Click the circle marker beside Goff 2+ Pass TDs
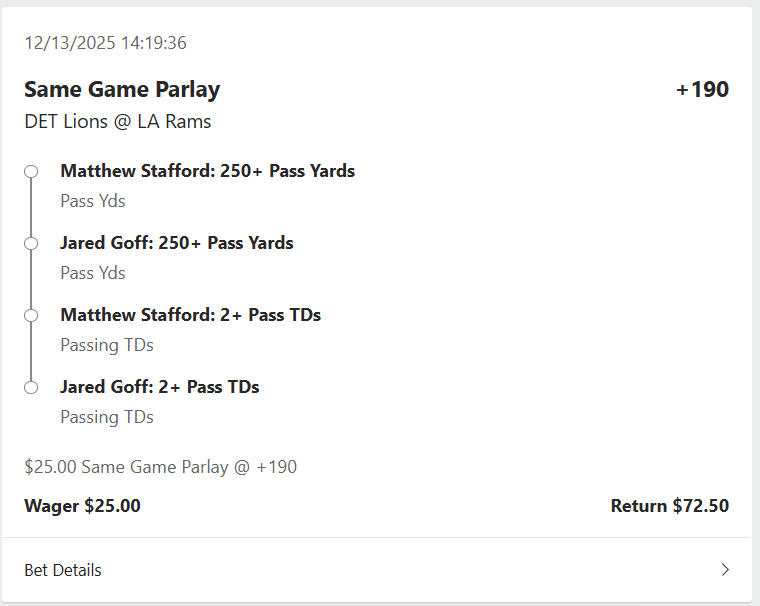Viewport: 760px width, 606px height. (31, 387)
